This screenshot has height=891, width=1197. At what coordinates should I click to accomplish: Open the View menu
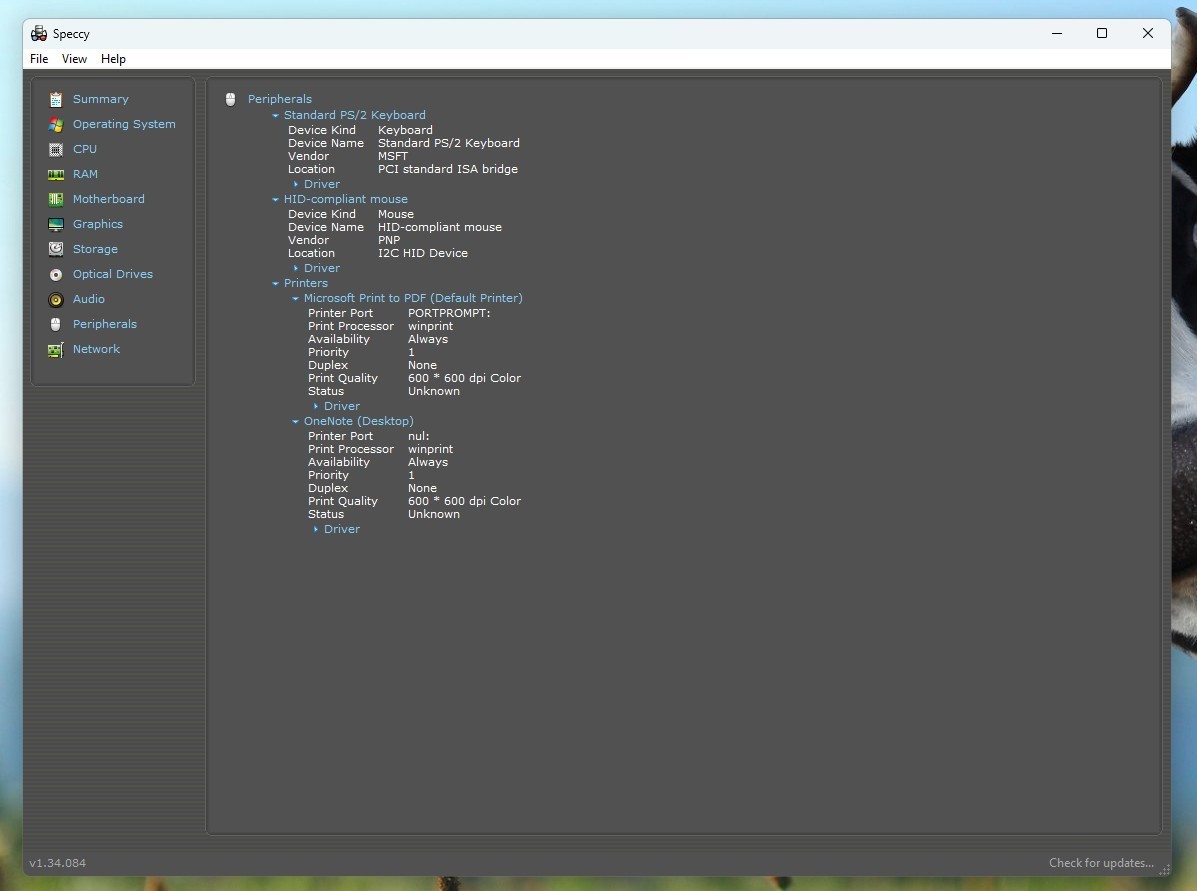click(x=74, y=59)
